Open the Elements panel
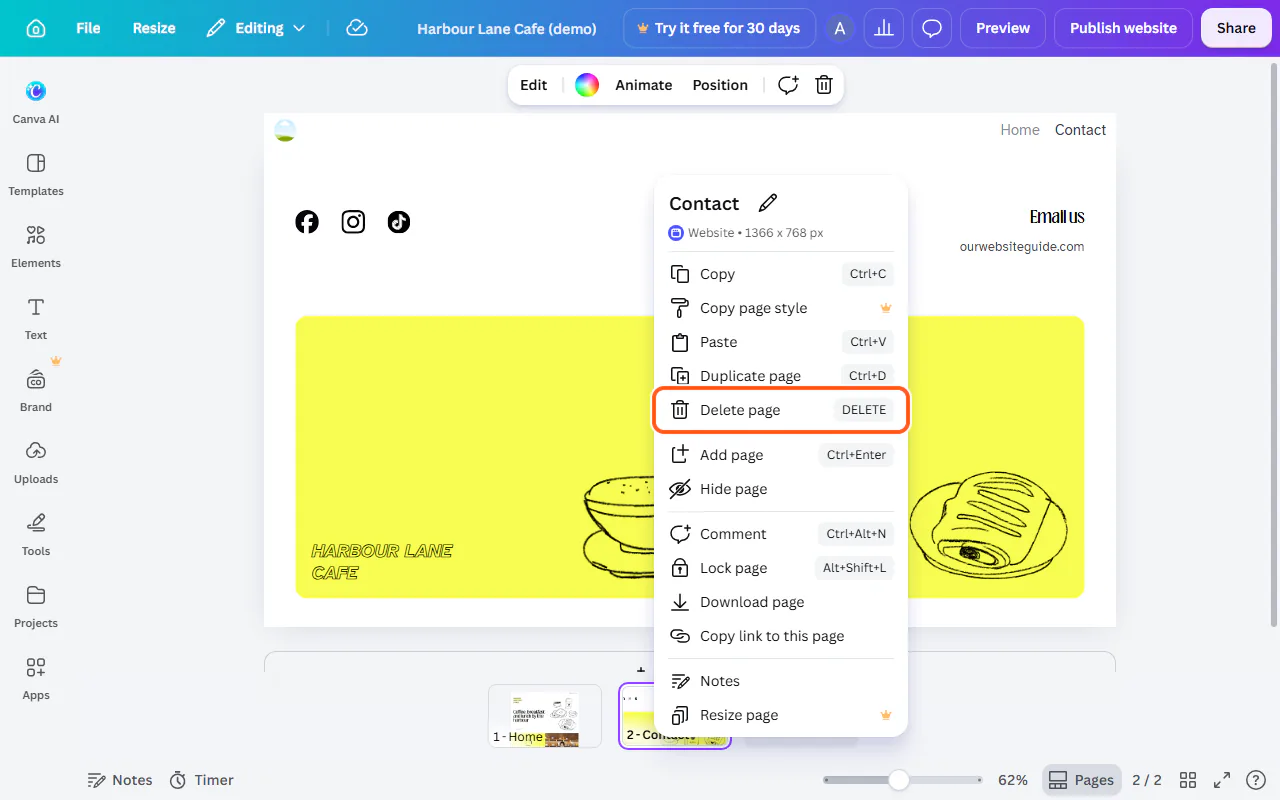 pyautogui.click(x=36, y=245)
